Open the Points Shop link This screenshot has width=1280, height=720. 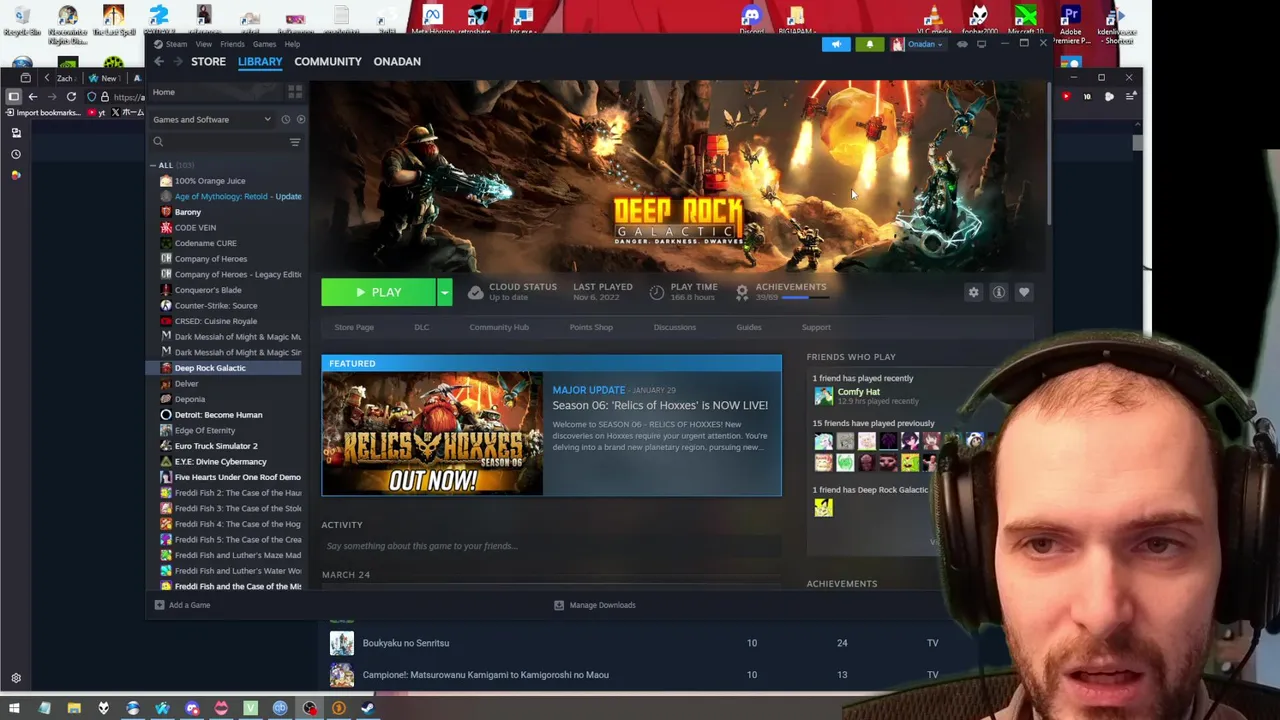591,327
